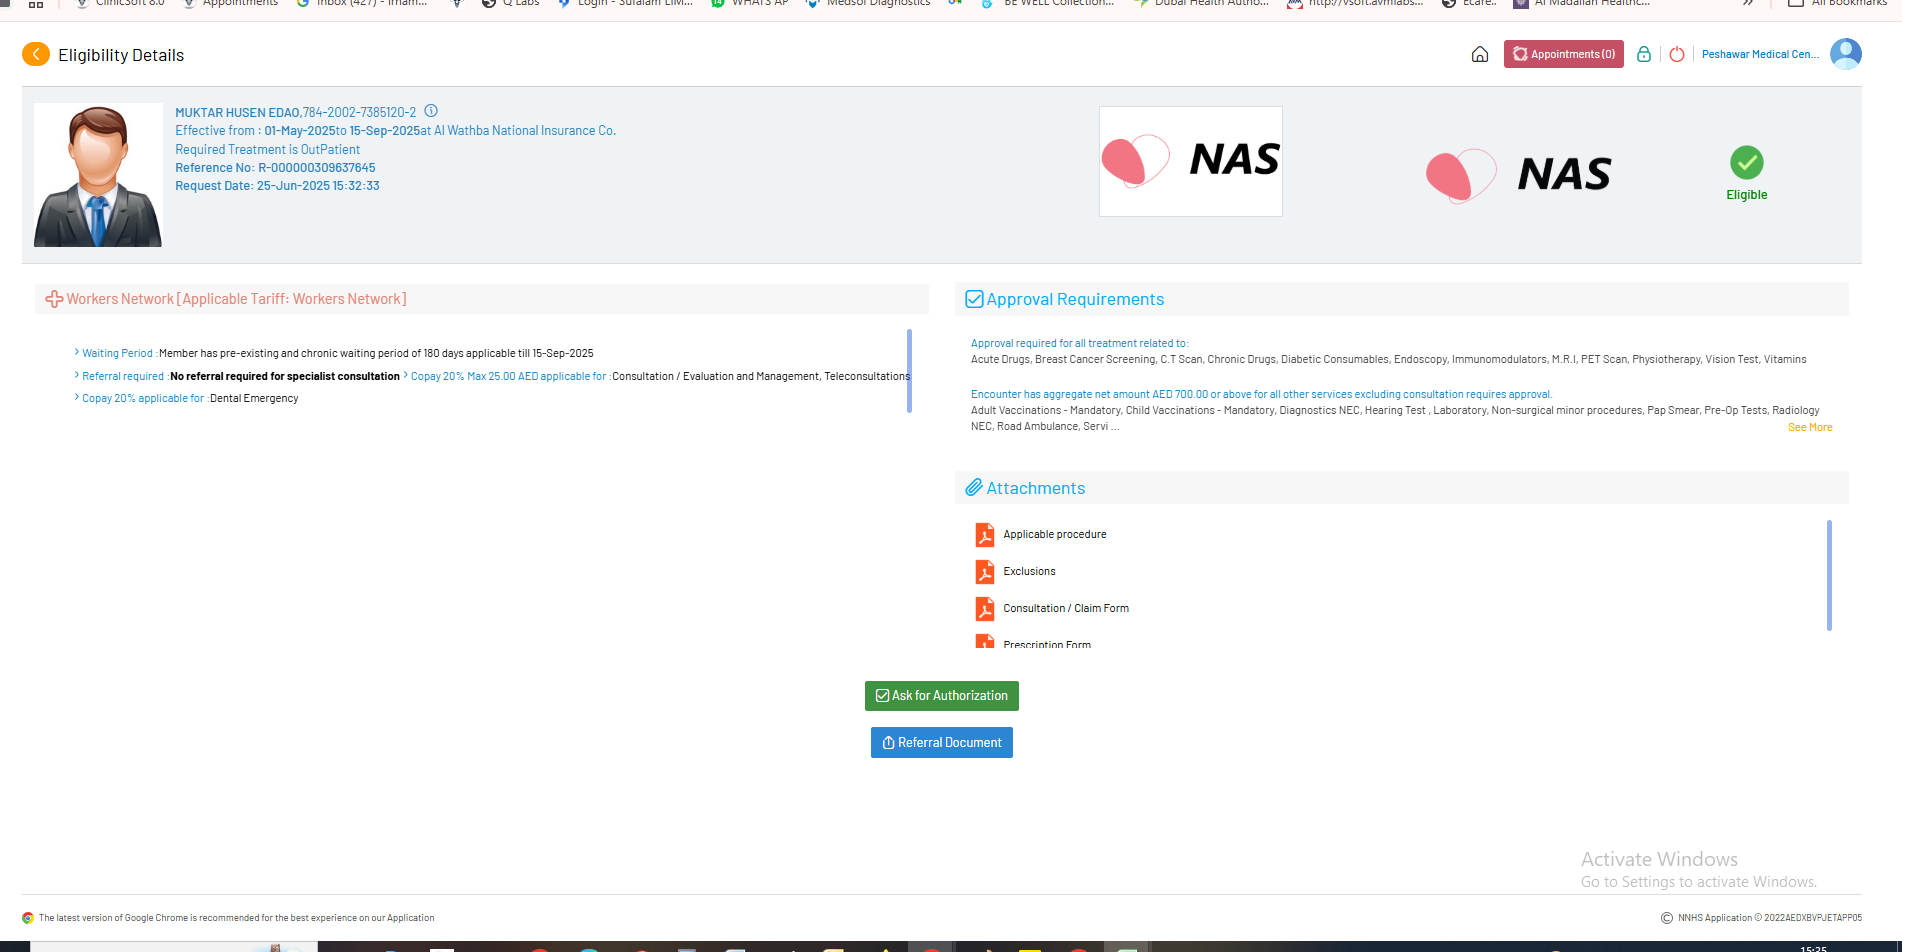The height and width of the screenshot is (952, 1910).
Task: Open the Applicable procedure PDF icon
Action: pos(985,535)
